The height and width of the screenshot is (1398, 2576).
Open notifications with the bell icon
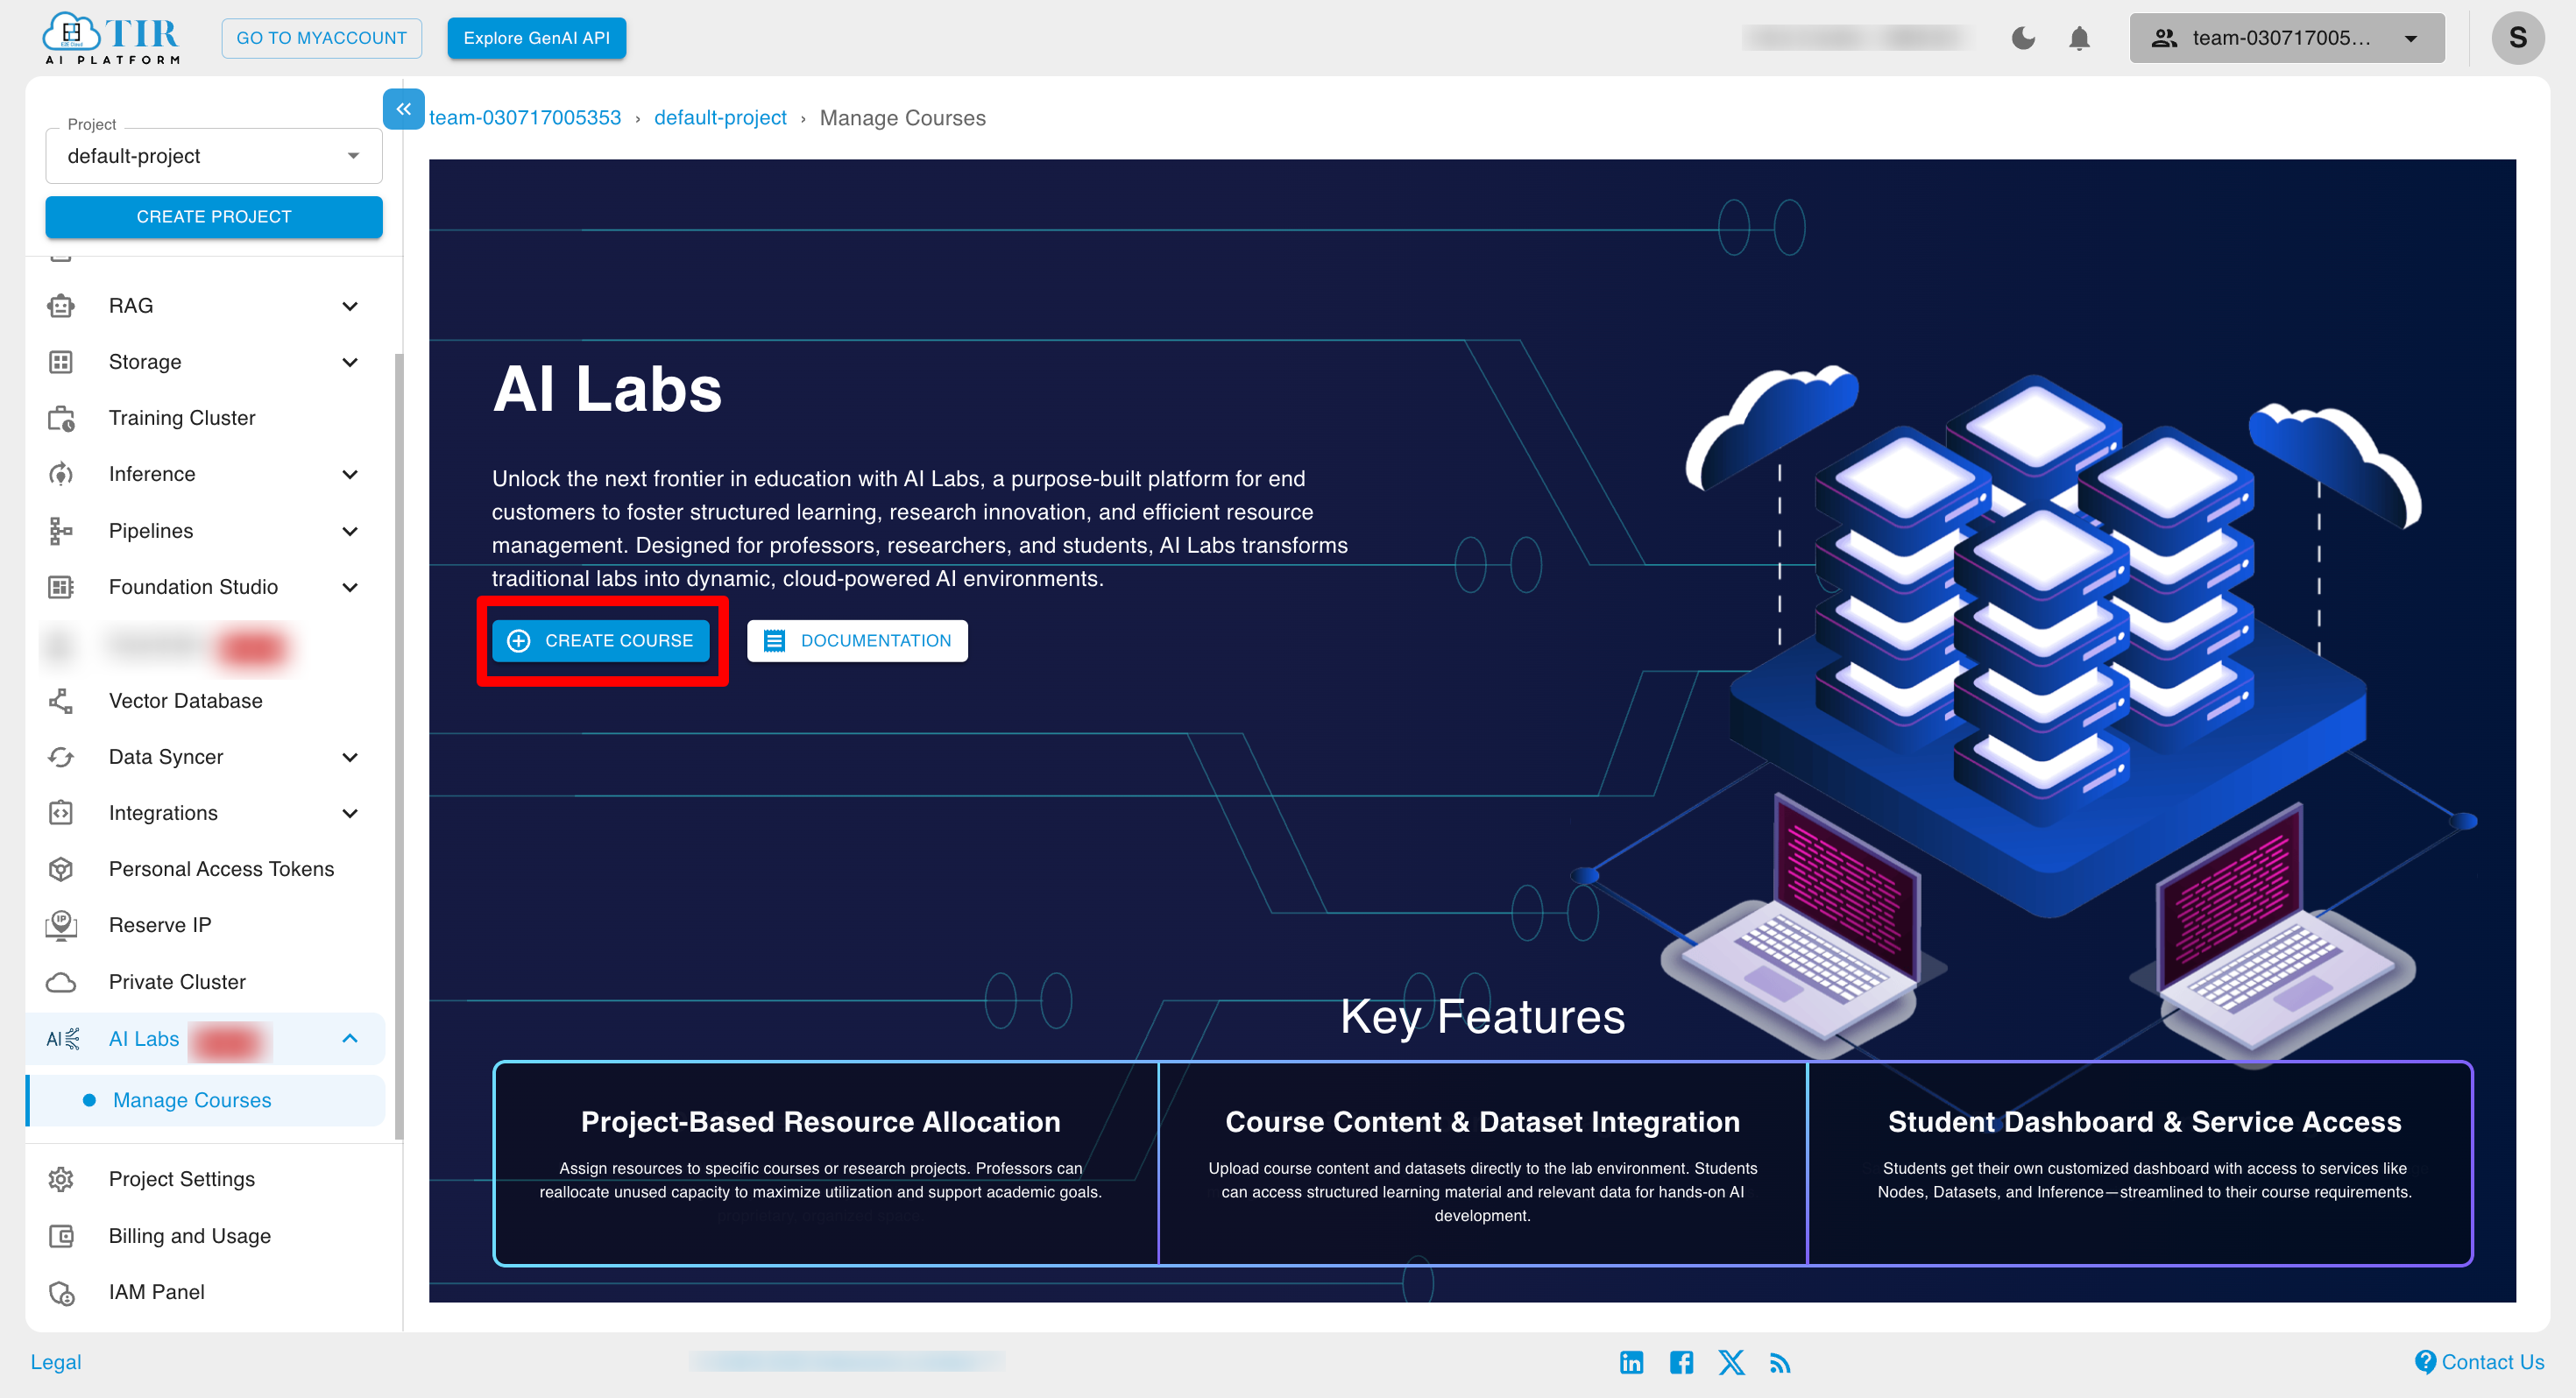coord(2079,38)
